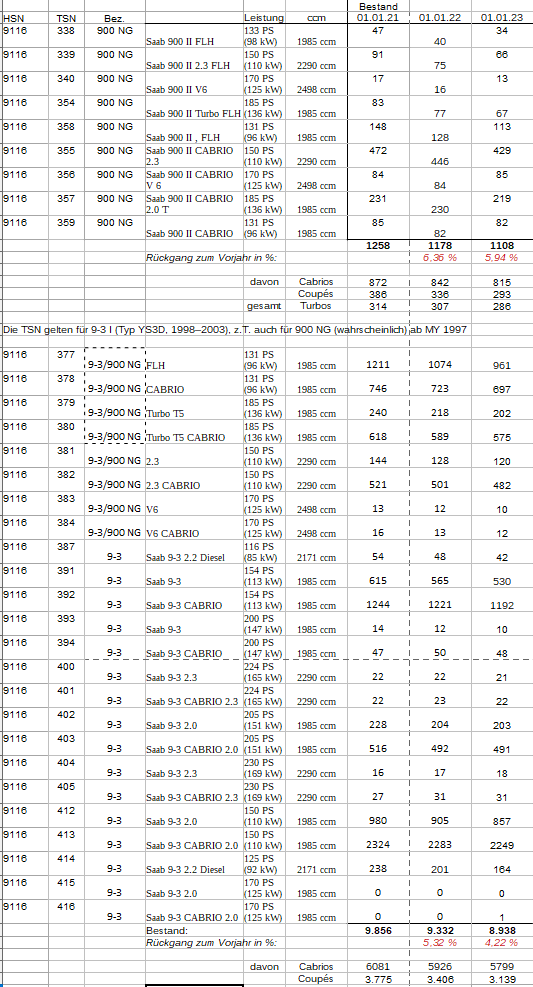Click the 2324 value for TSN 413
Viewport: 533px width, 987px height.
[378, 844]
